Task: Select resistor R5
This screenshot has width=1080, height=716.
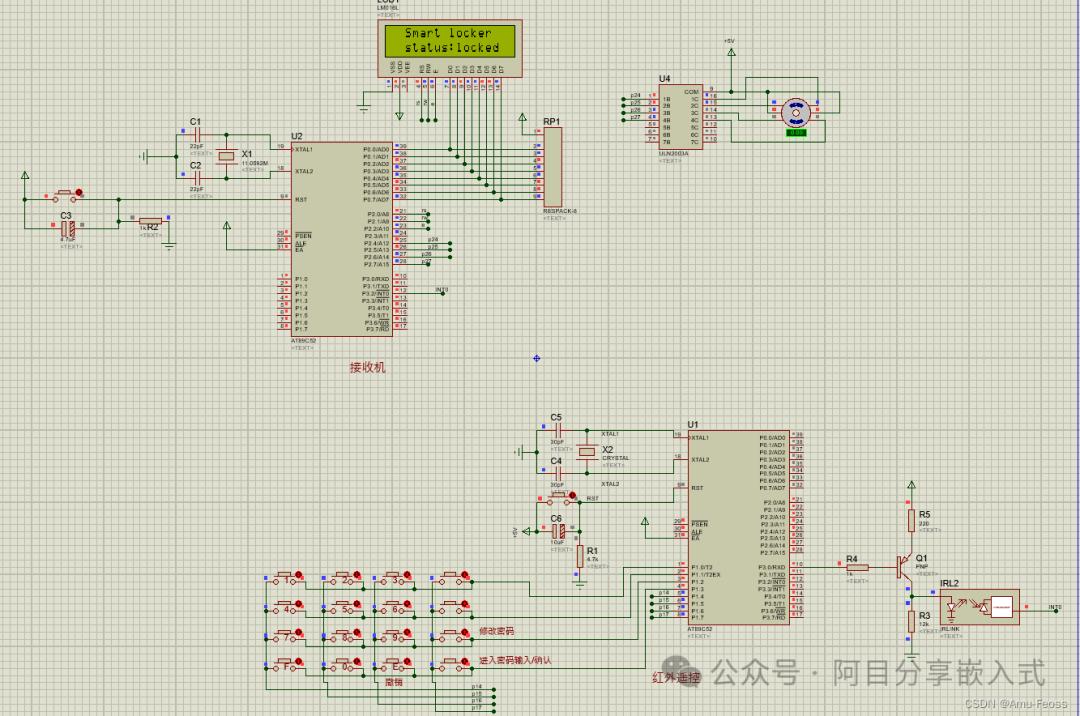Action: coord(911,520)
